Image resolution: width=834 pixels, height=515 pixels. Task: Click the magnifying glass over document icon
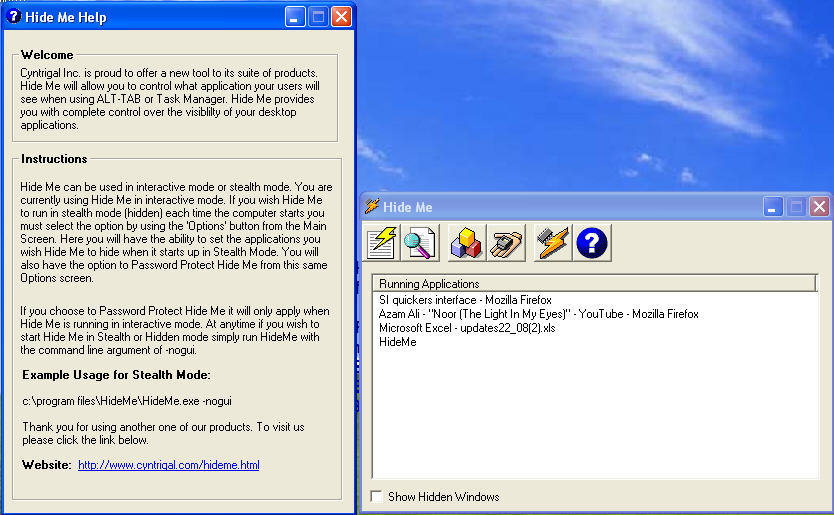coord(420,243)
